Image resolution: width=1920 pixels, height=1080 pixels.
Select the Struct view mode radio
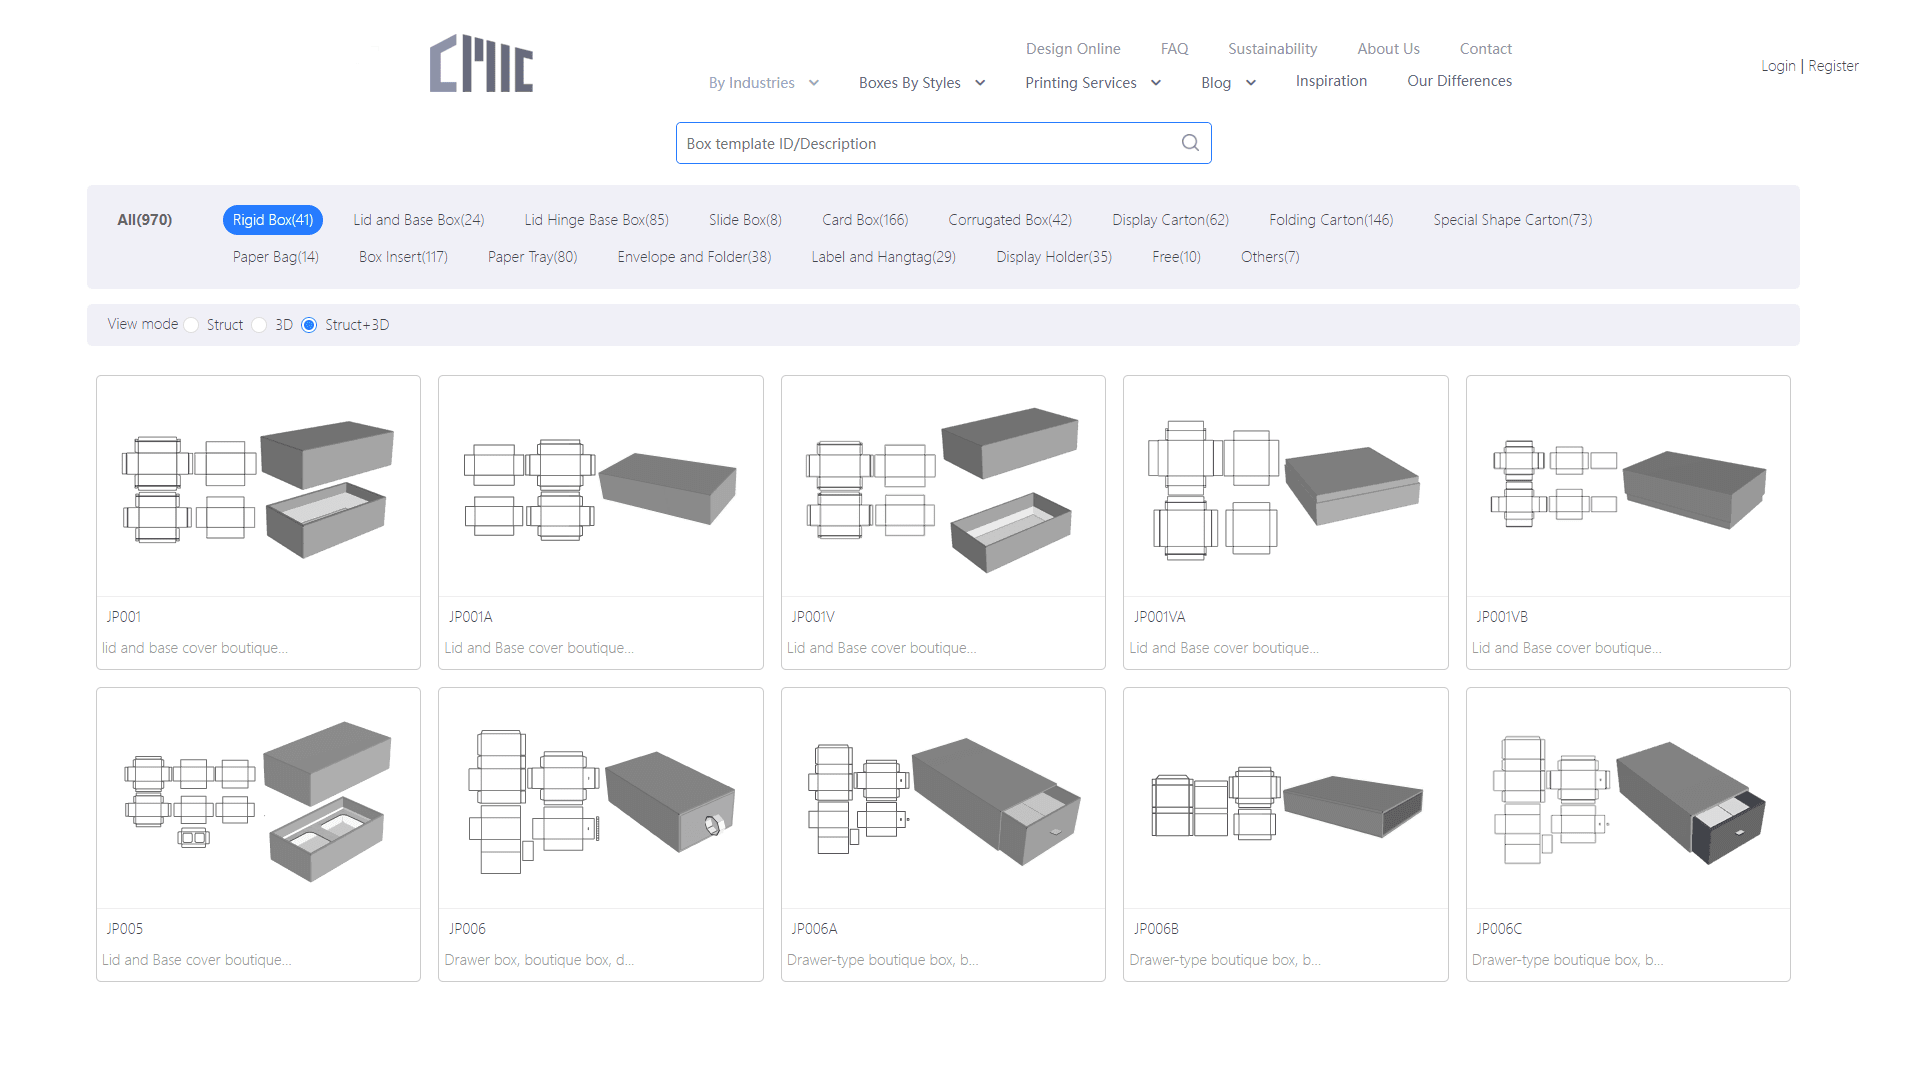(x=191, y=325)
